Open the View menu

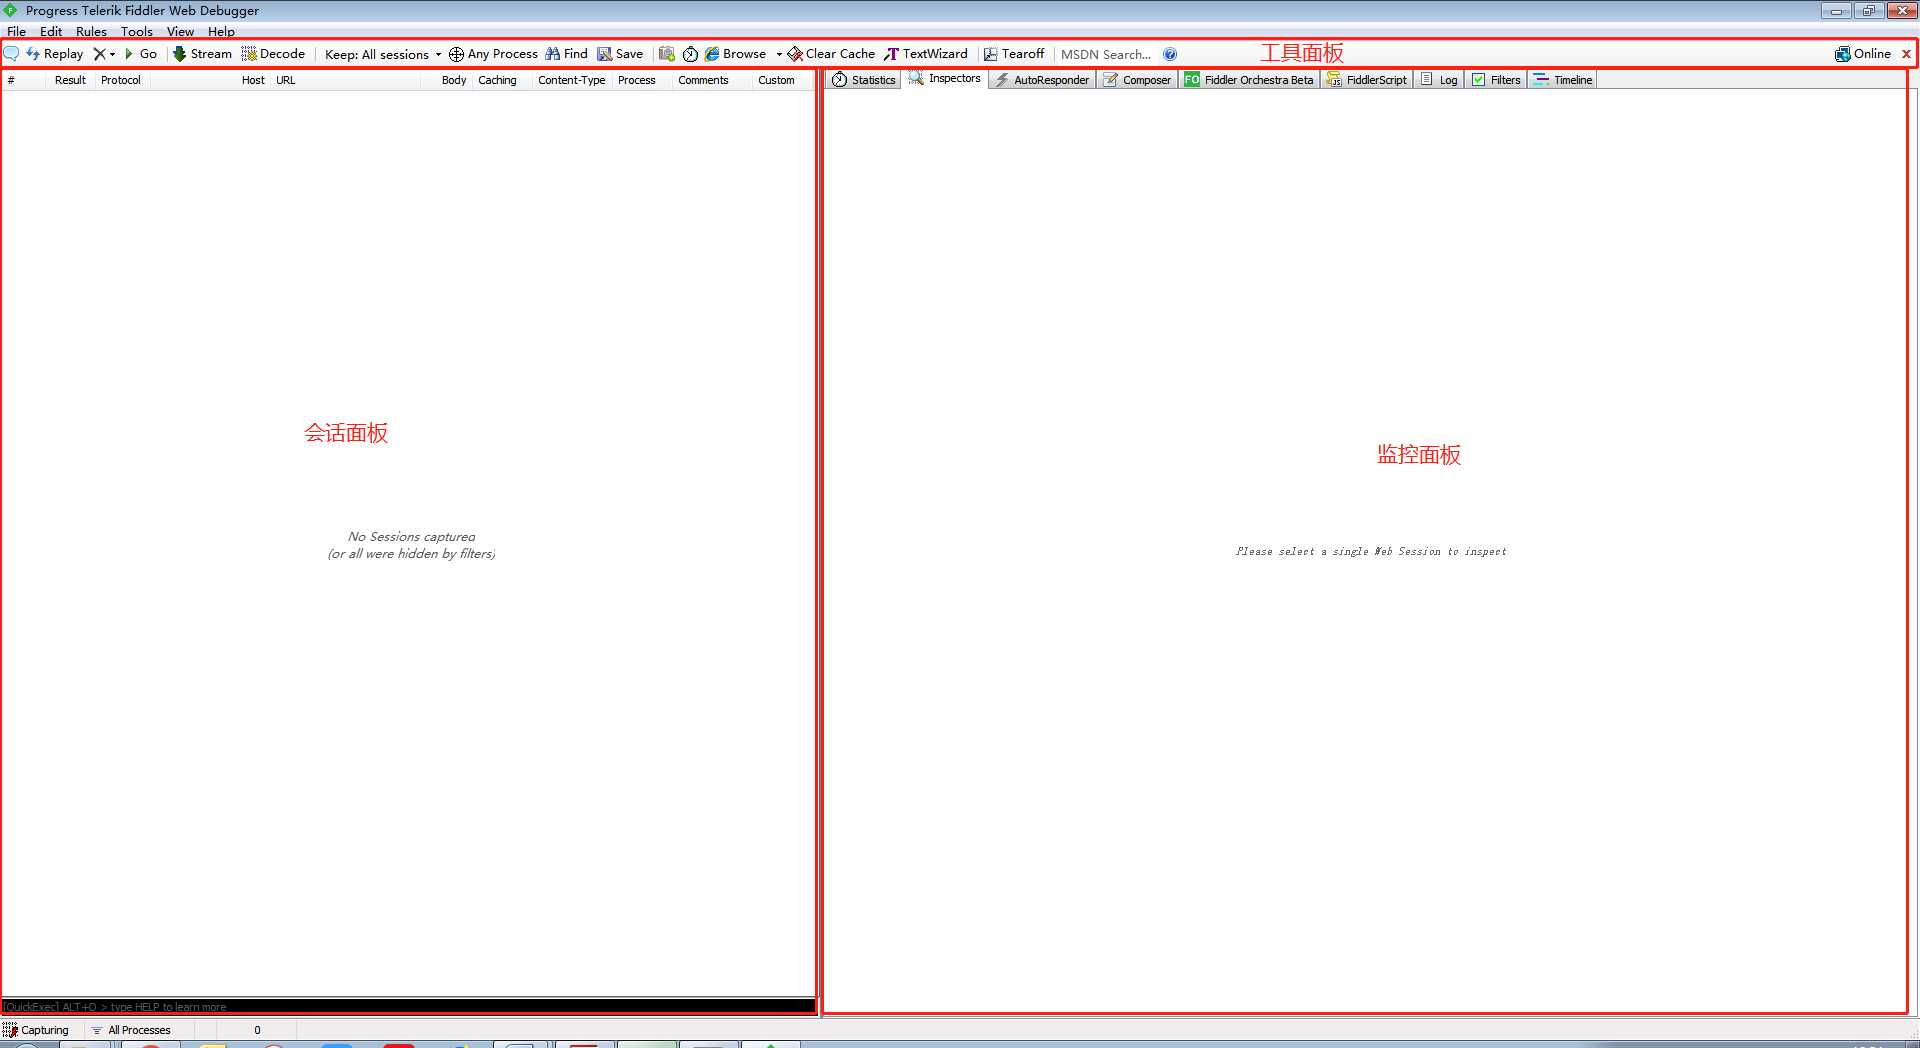(x=180, y=31)
